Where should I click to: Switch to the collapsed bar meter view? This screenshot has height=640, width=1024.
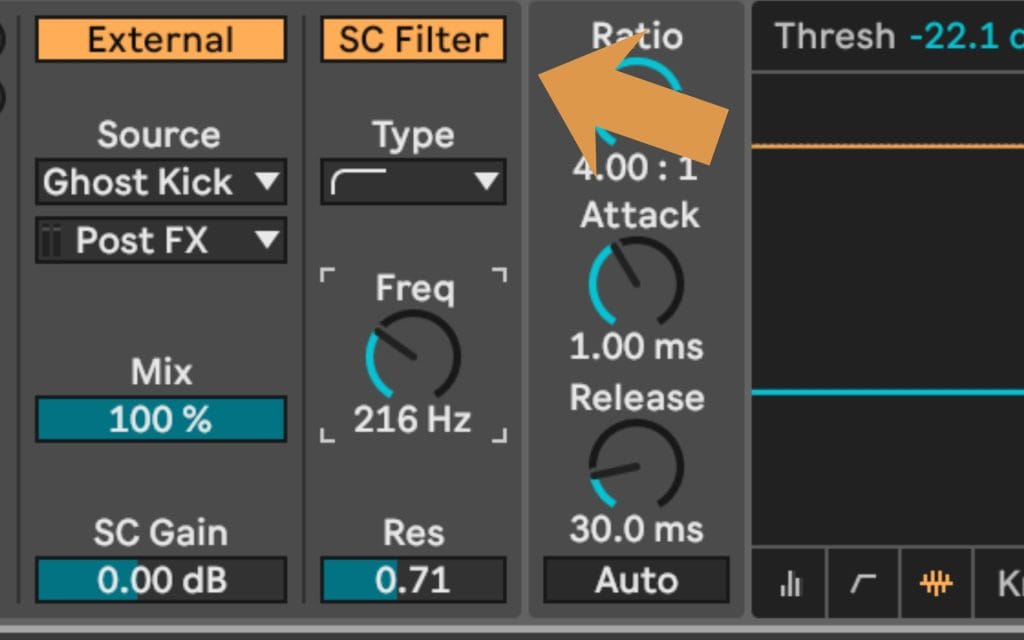click(x=789, y=583)
